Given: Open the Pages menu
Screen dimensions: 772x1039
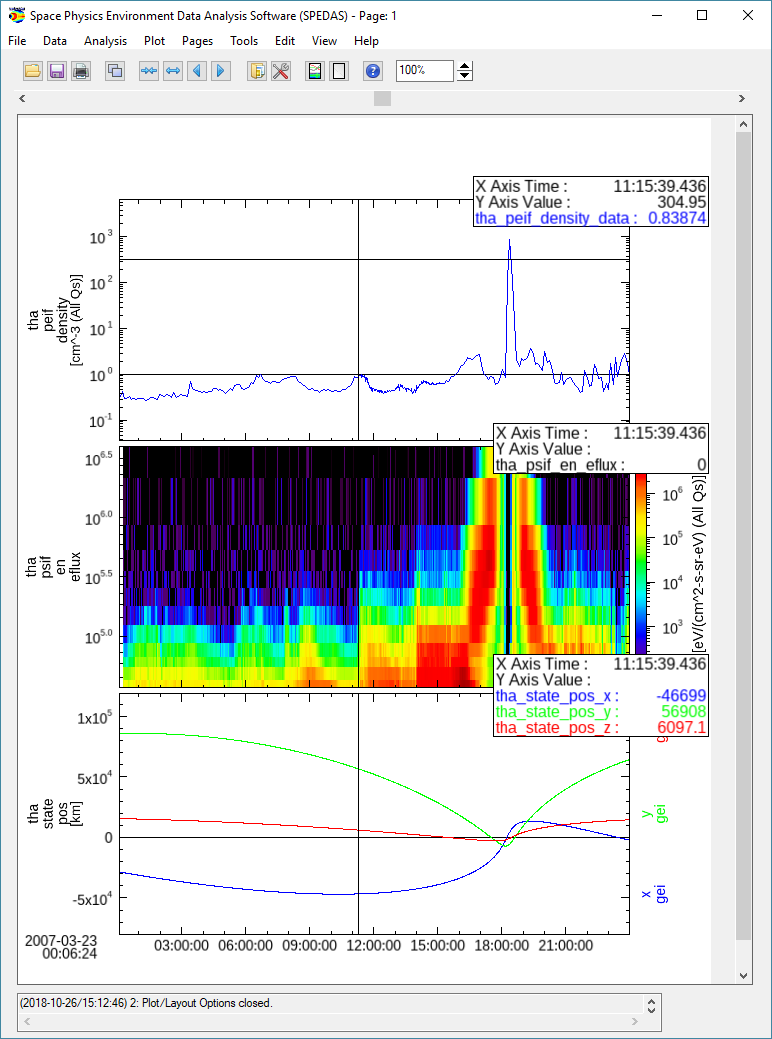Looking at the screenshot, I should click(197, 41).
